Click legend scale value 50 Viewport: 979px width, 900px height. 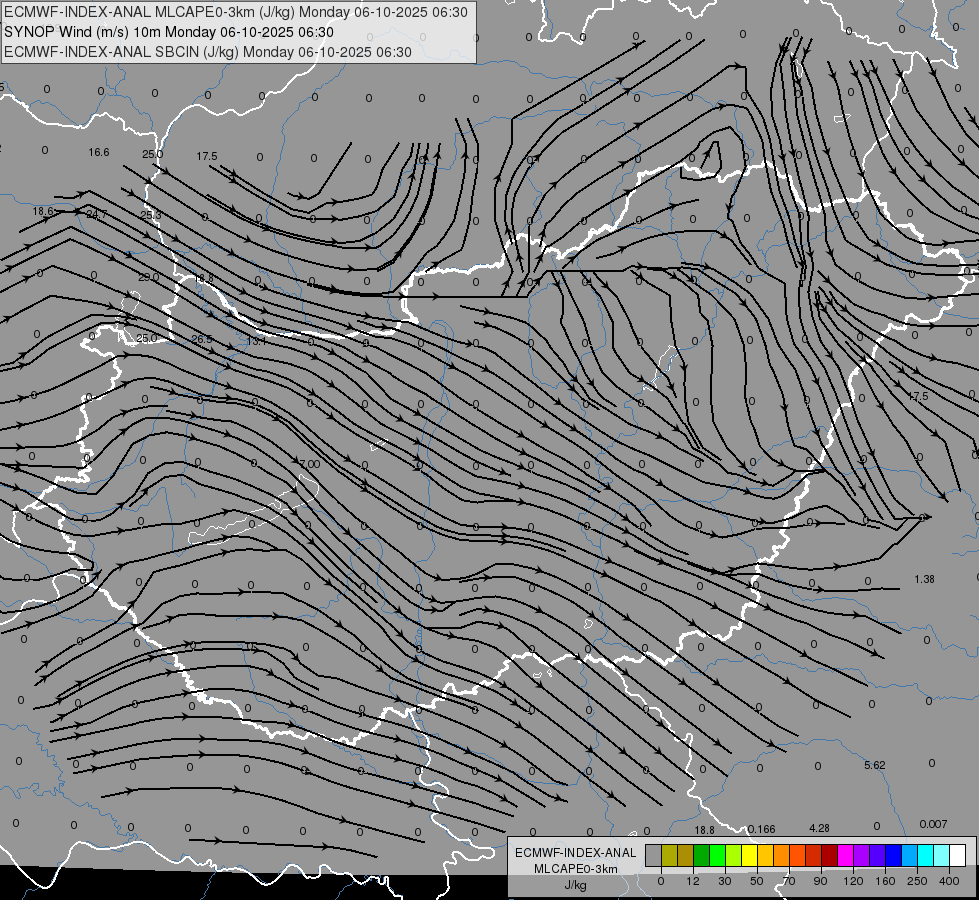pyautogui.click(x=756, y=881)
